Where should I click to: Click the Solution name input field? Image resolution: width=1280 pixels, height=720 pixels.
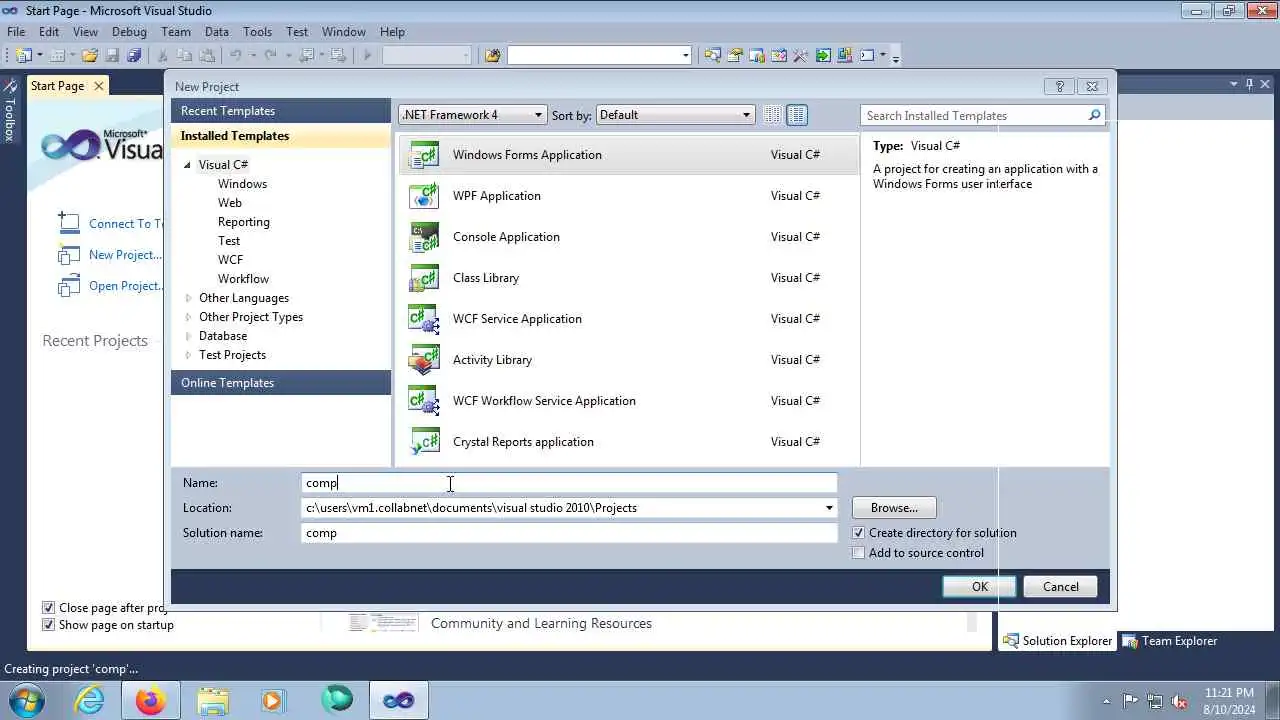tap(569, 533)
